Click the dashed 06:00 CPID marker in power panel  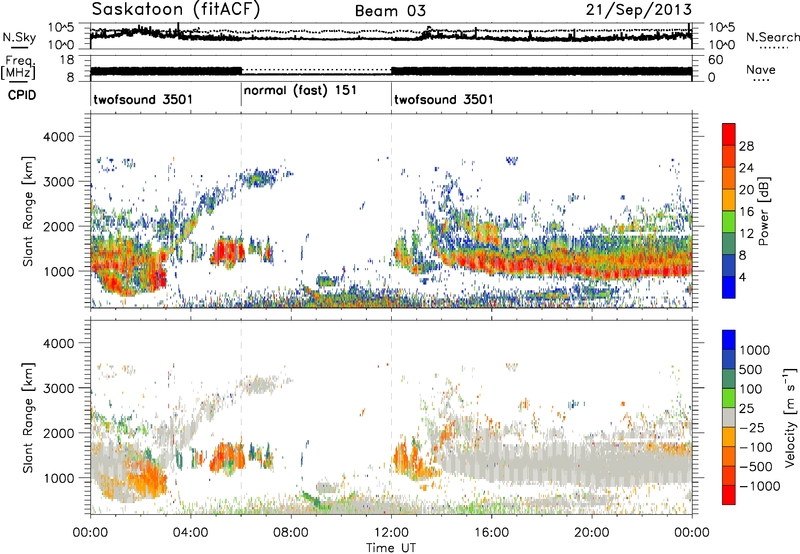(241, 211)
